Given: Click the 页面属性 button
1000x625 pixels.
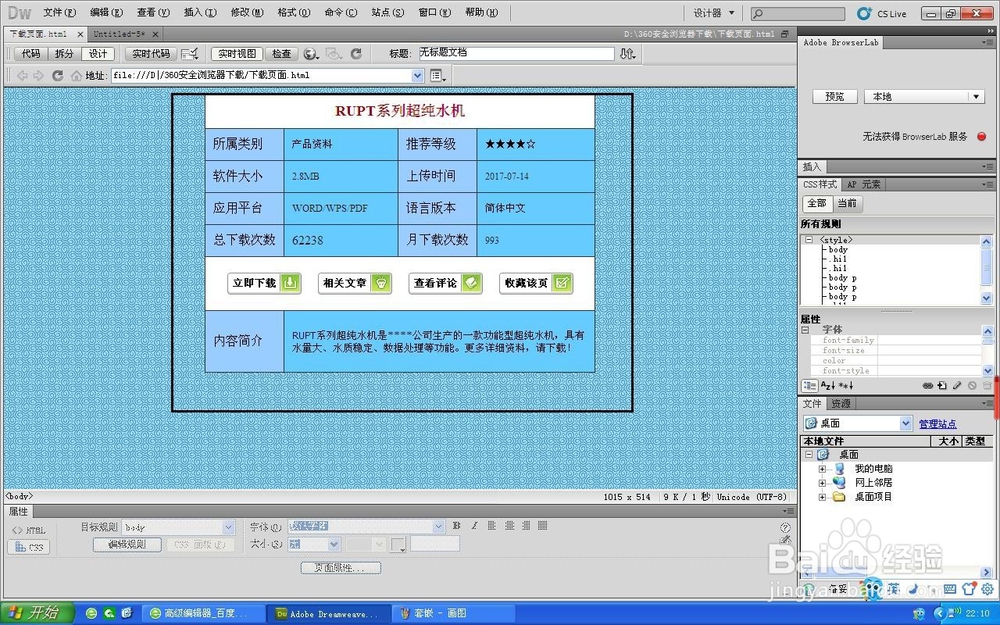Looking at the screenshot, I should click(339, 566).
